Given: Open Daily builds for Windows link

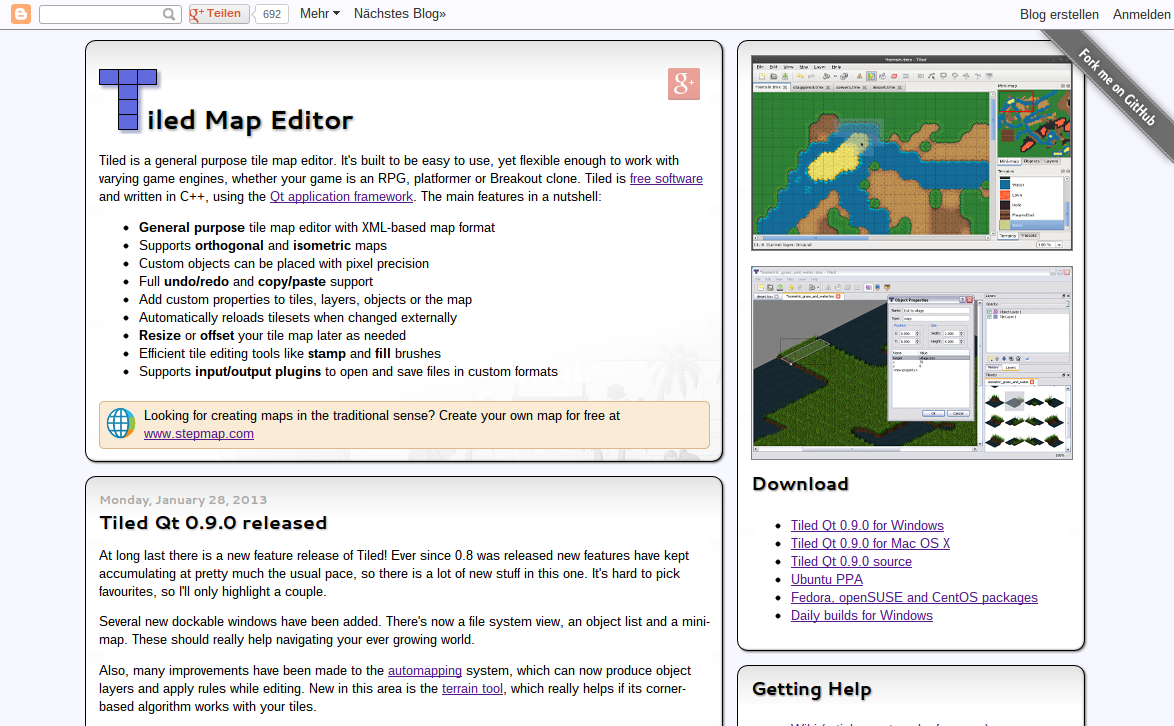Looking at the screenshot, I should coord(862,615).
